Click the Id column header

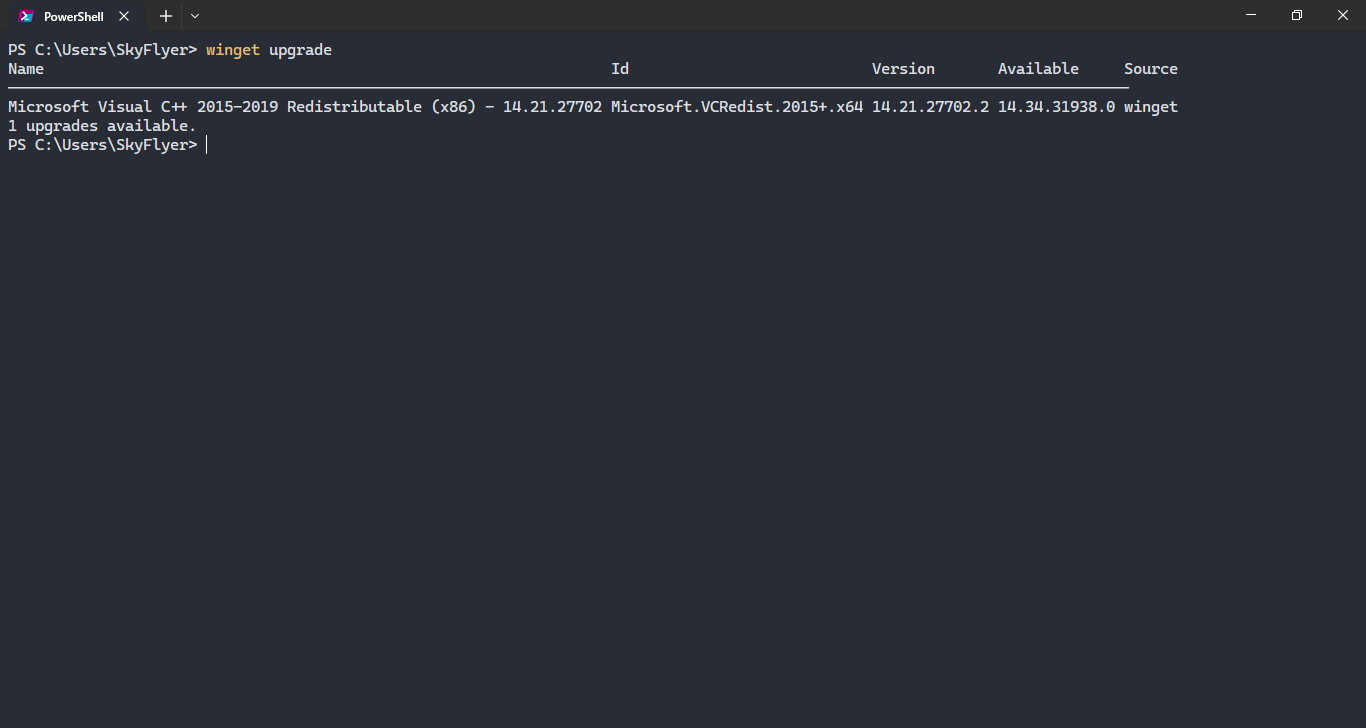(x=620, y=68)
